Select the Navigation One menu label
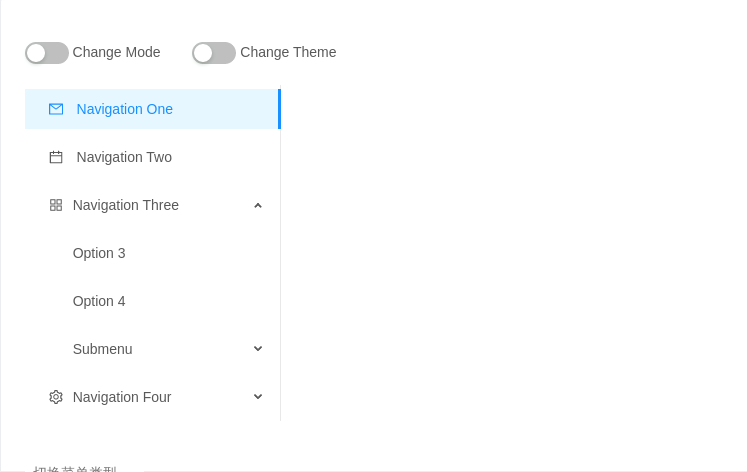The image size is (747, 472). 125,109
